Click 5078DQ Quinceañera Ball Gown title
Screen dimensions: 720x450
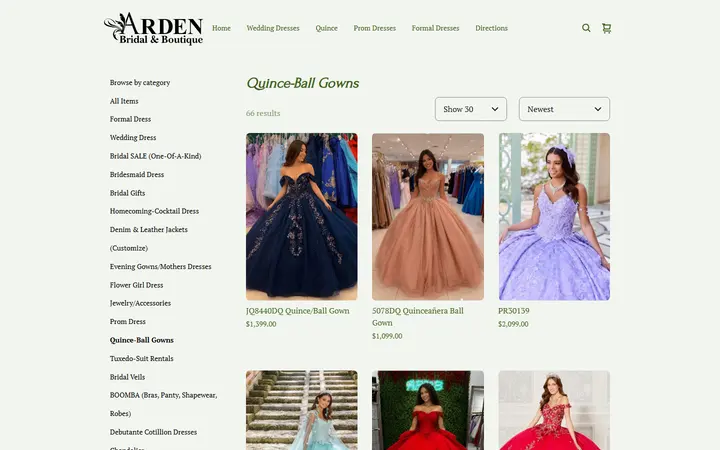point(418,317)
